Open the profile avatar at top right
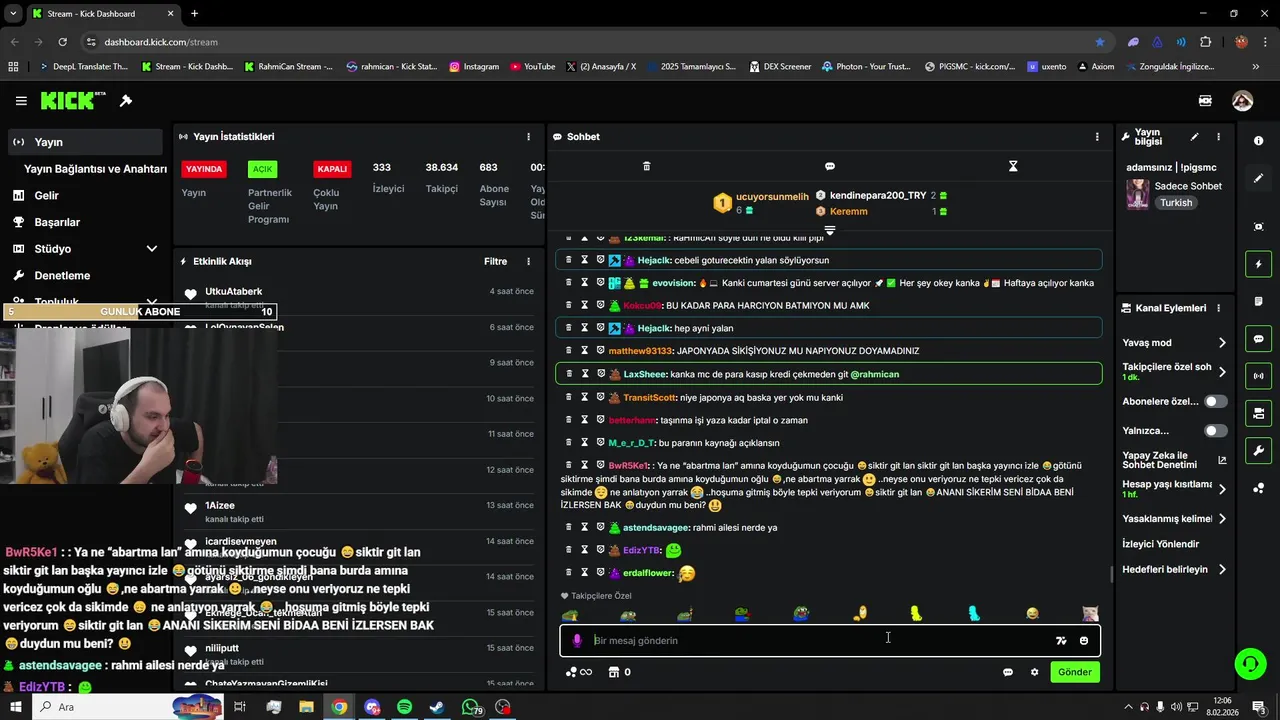 [1242, 101]
